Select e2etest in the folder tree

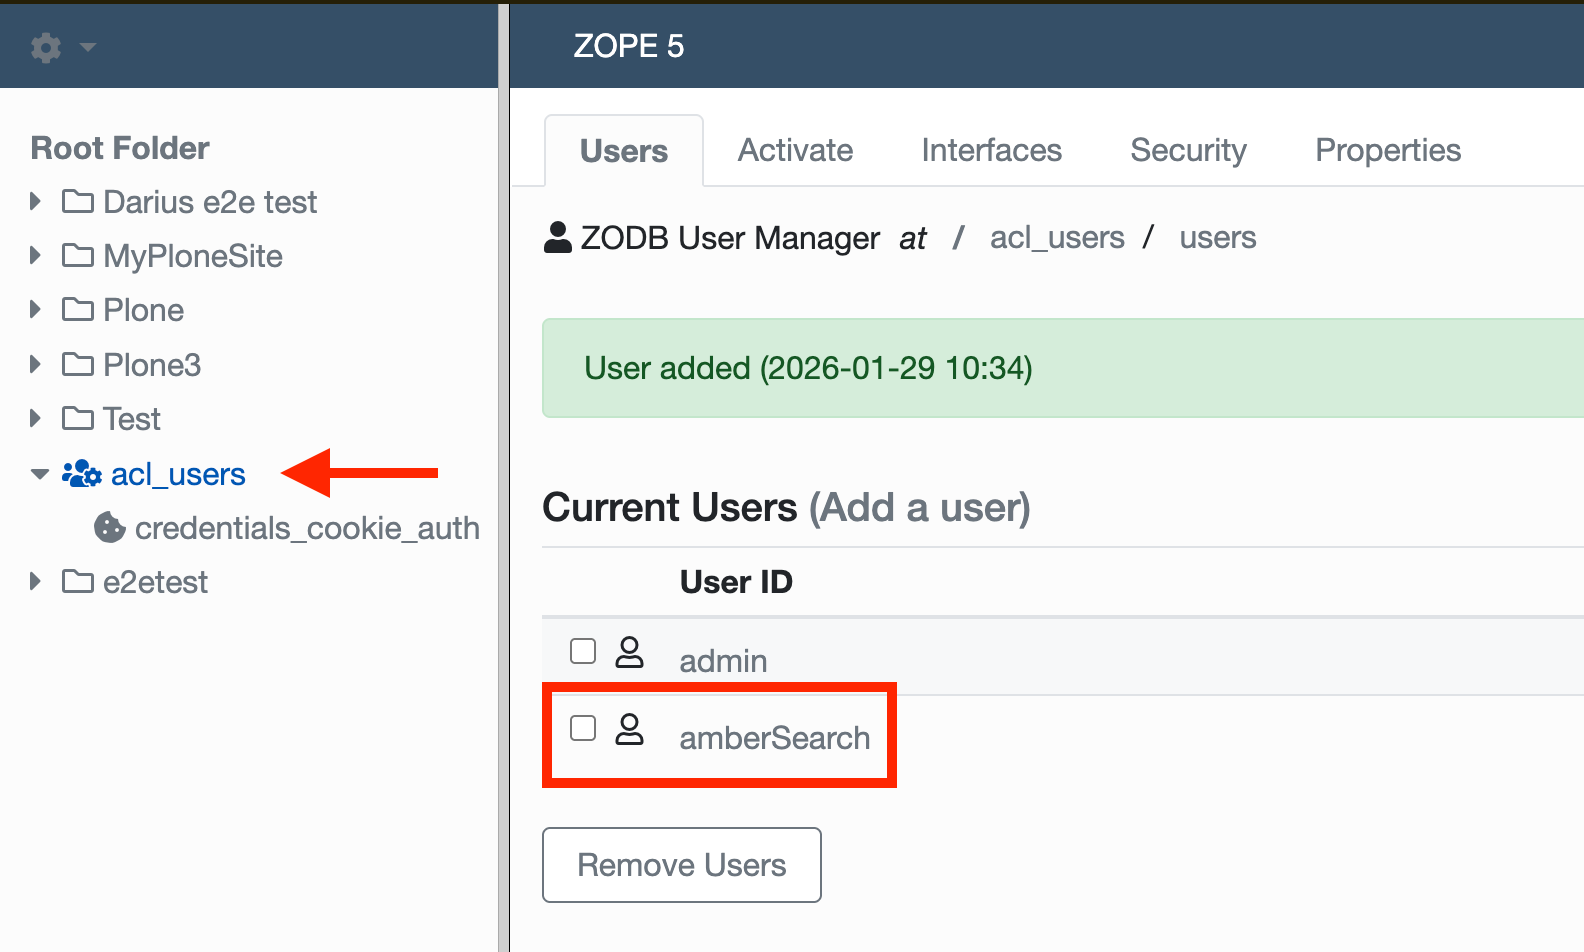(x=156, y=582)
